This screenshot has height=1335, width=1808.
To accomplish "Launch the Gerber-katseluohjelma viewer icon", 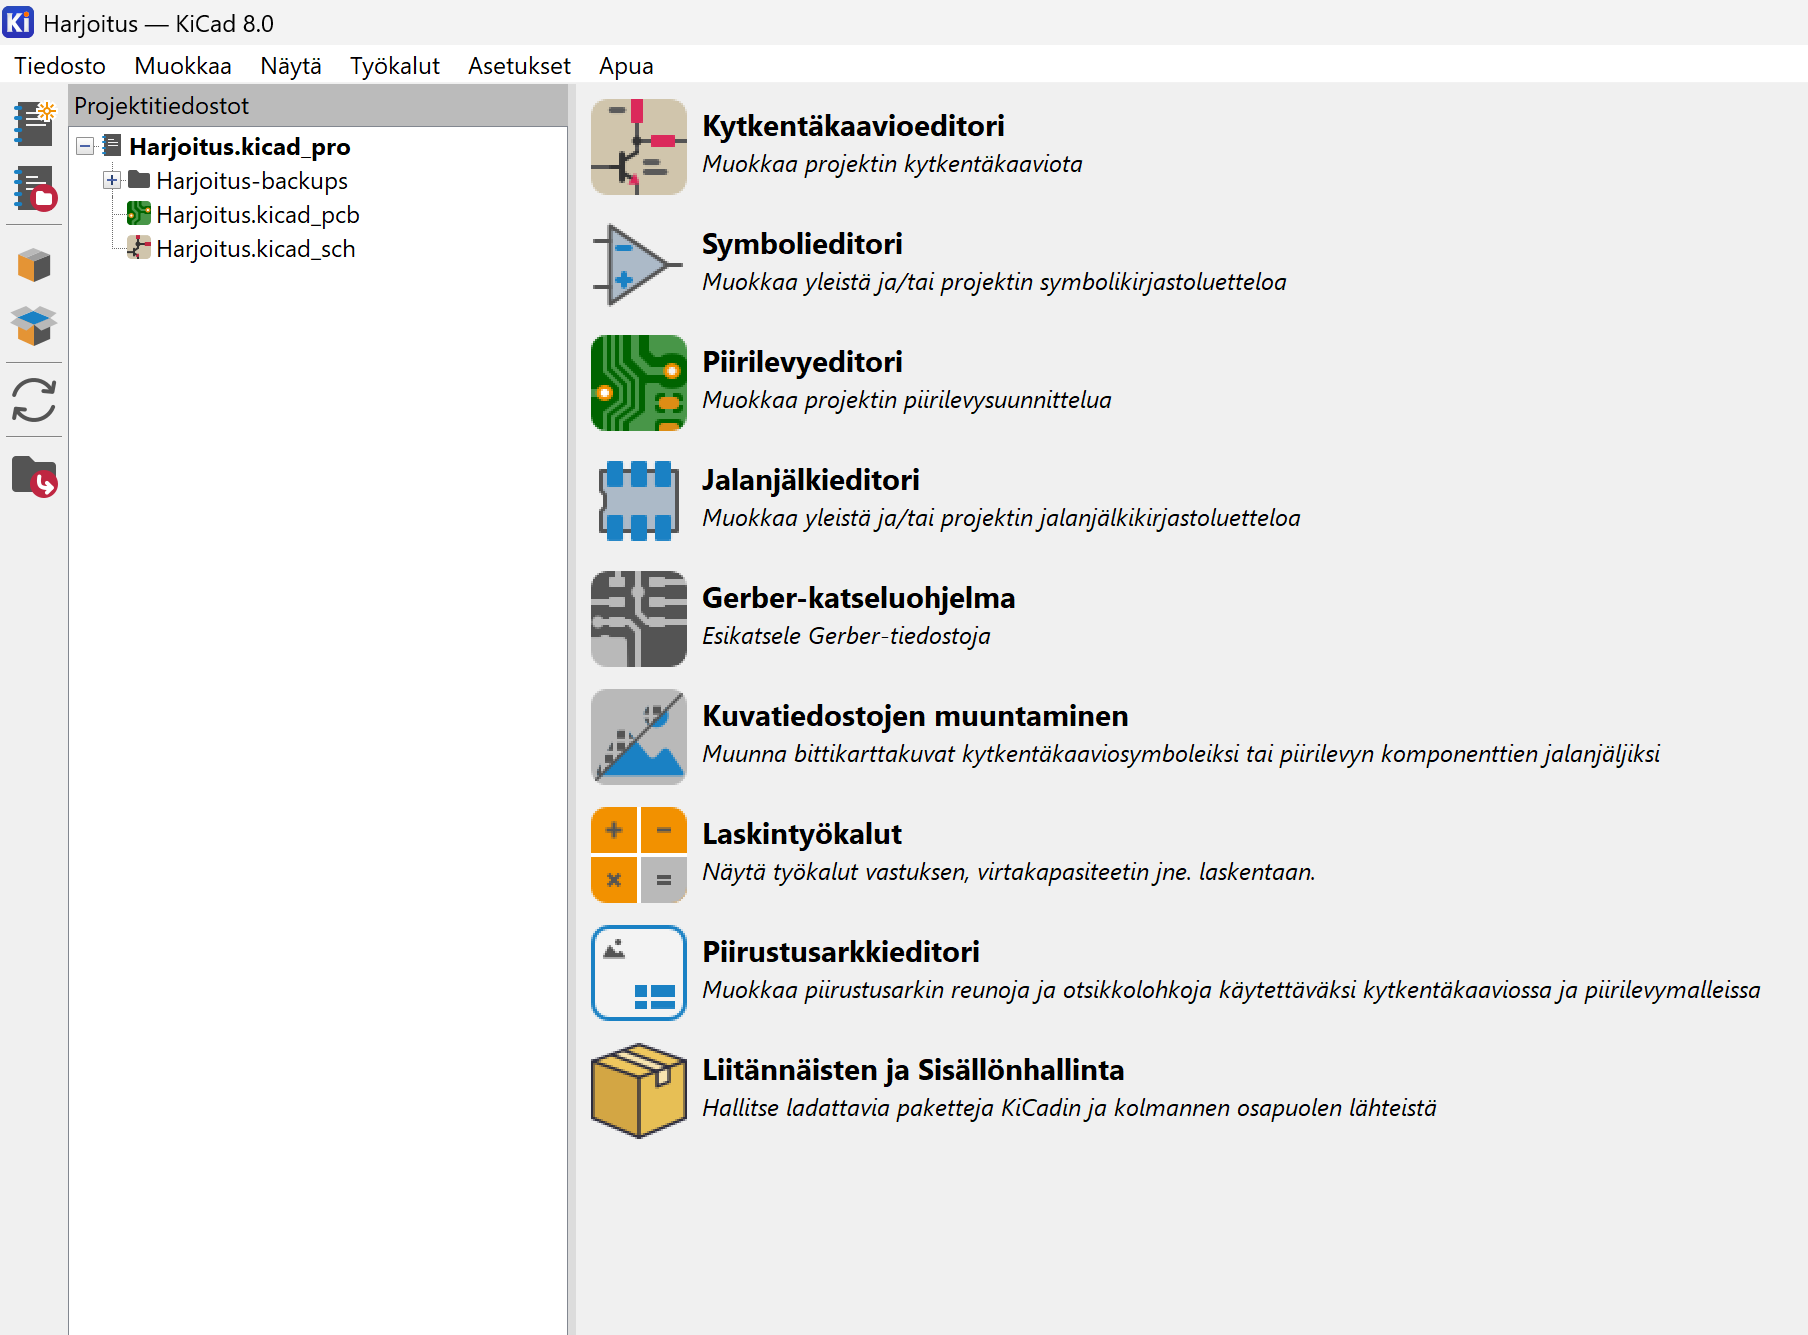I will pos(639,619).
